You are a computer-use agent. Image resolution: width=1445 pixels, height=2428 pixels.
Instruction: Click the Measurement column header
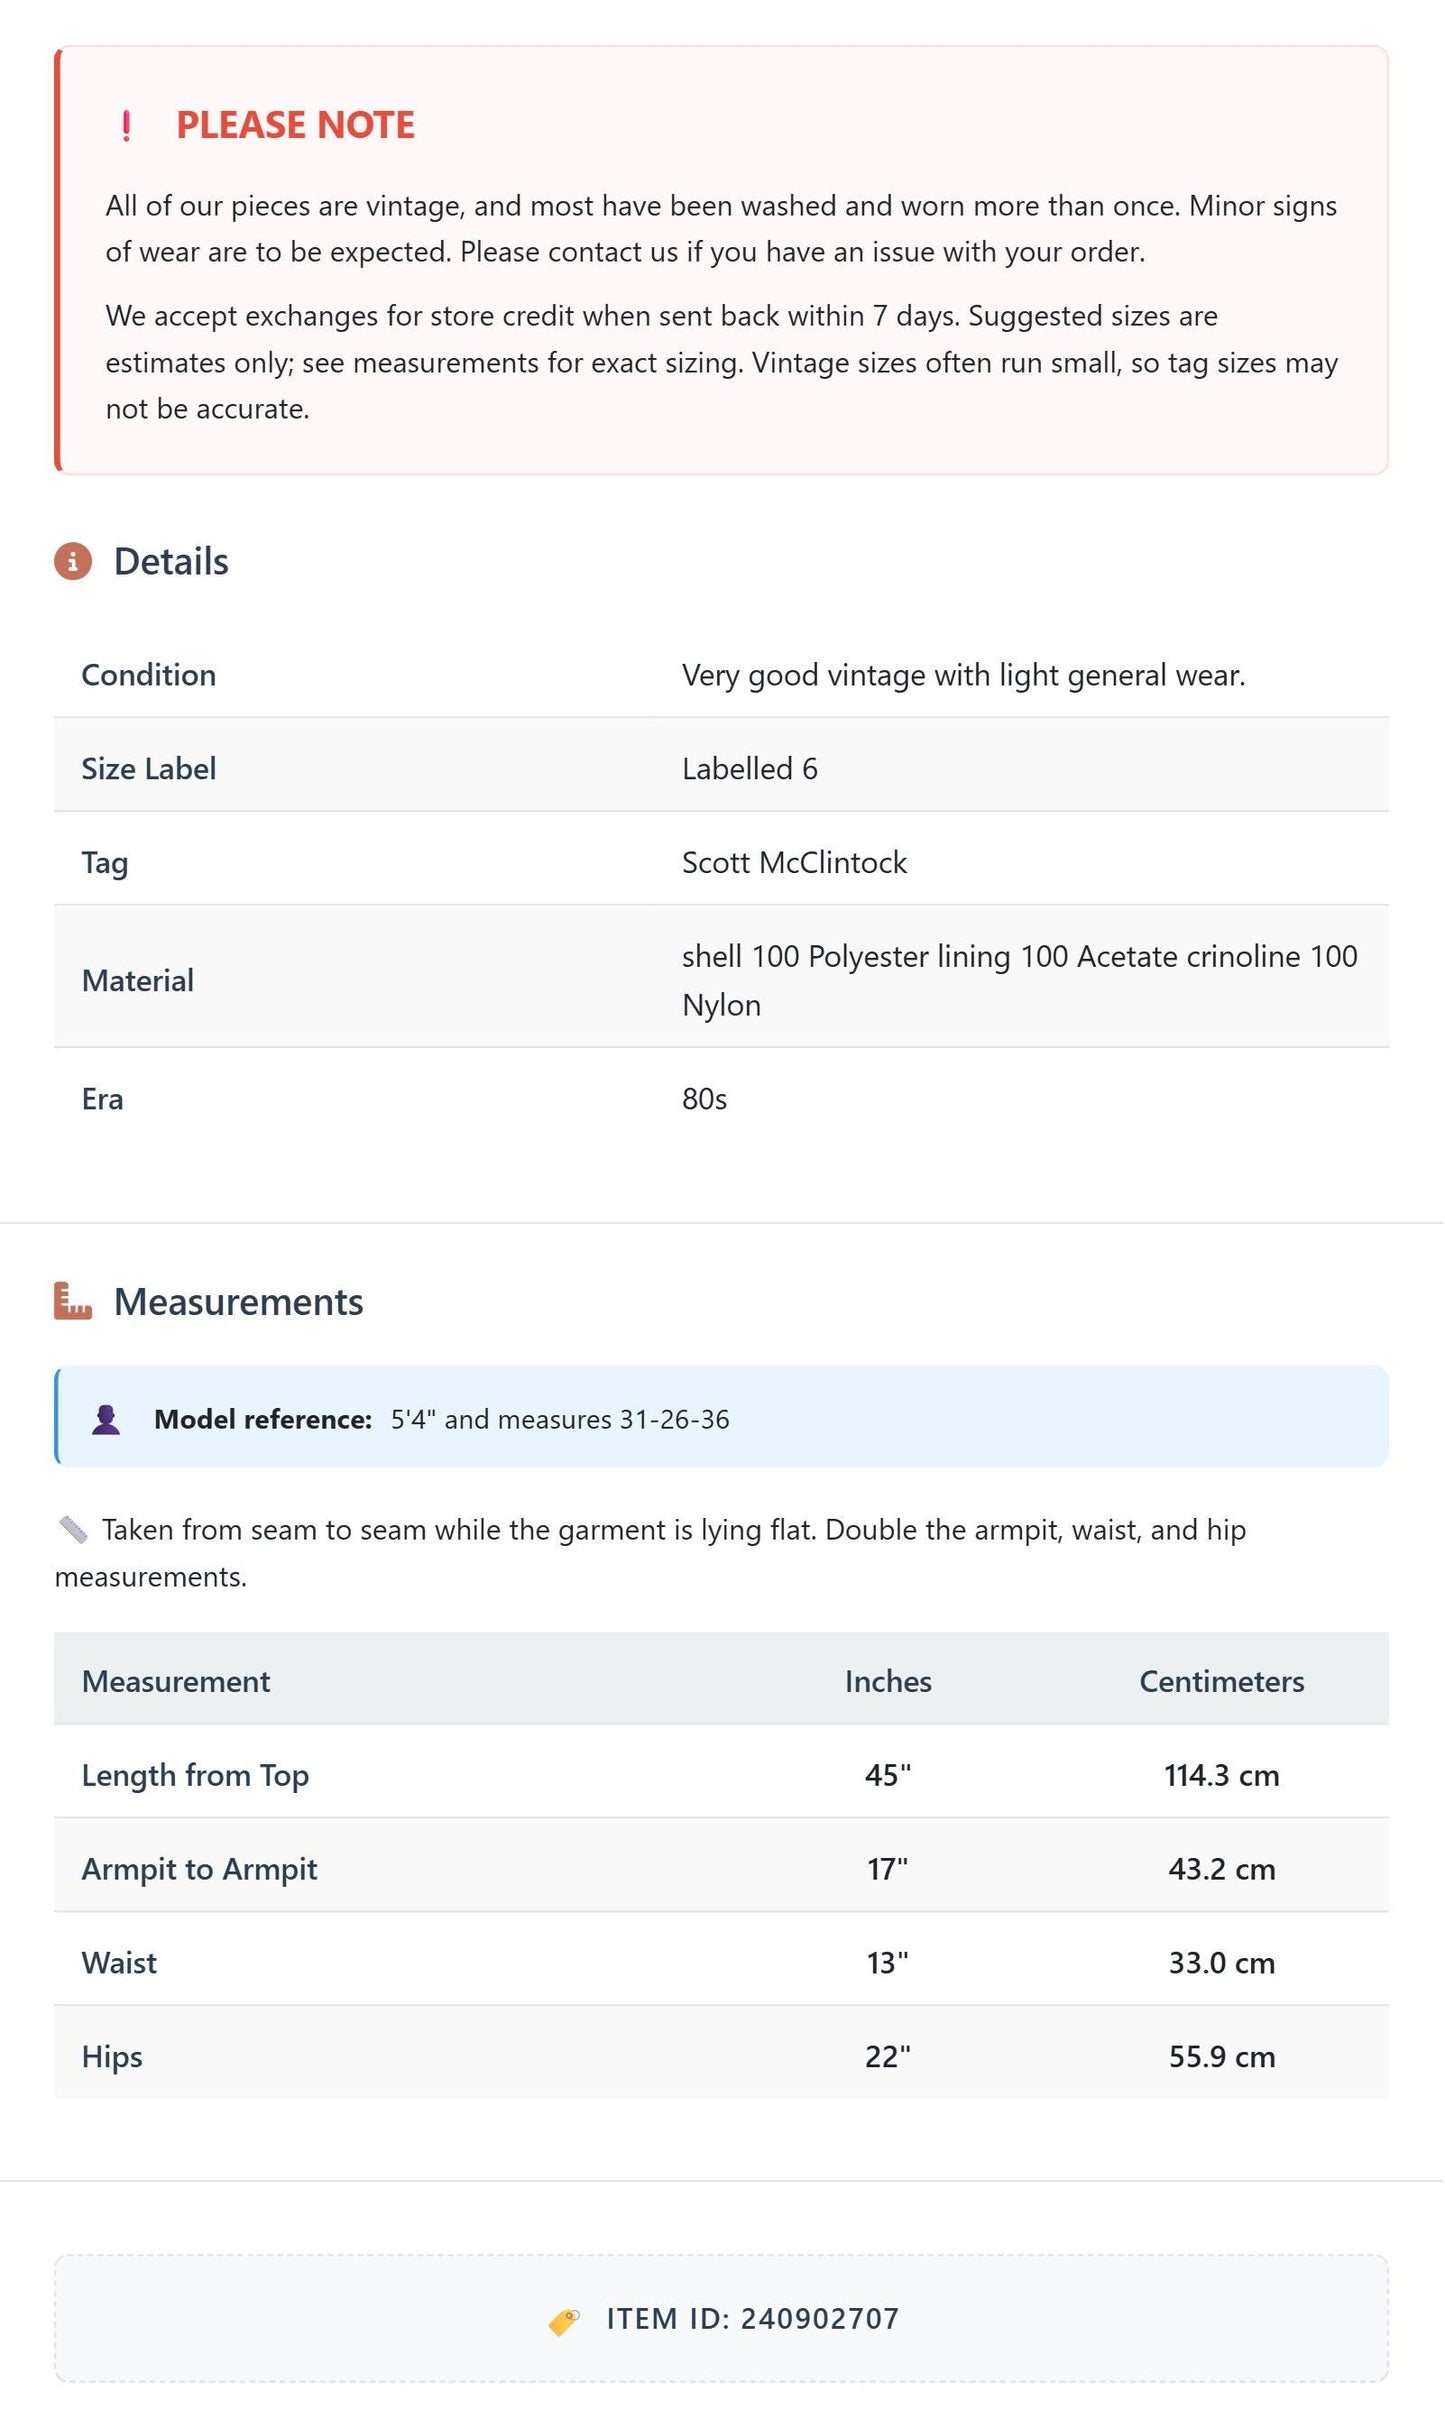176,1681
